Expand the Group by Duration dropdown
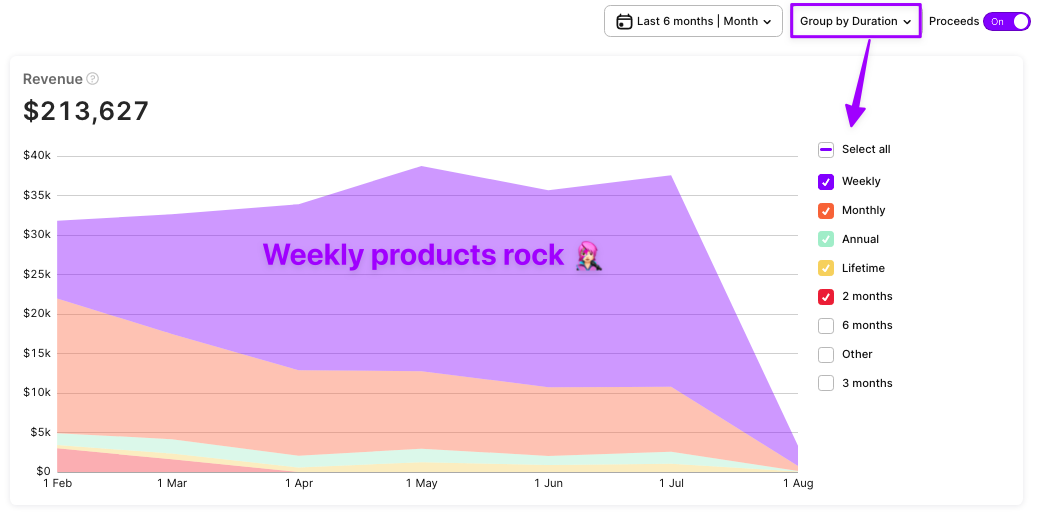Screen dimensions: 1039x519 [x=855, y=21]
